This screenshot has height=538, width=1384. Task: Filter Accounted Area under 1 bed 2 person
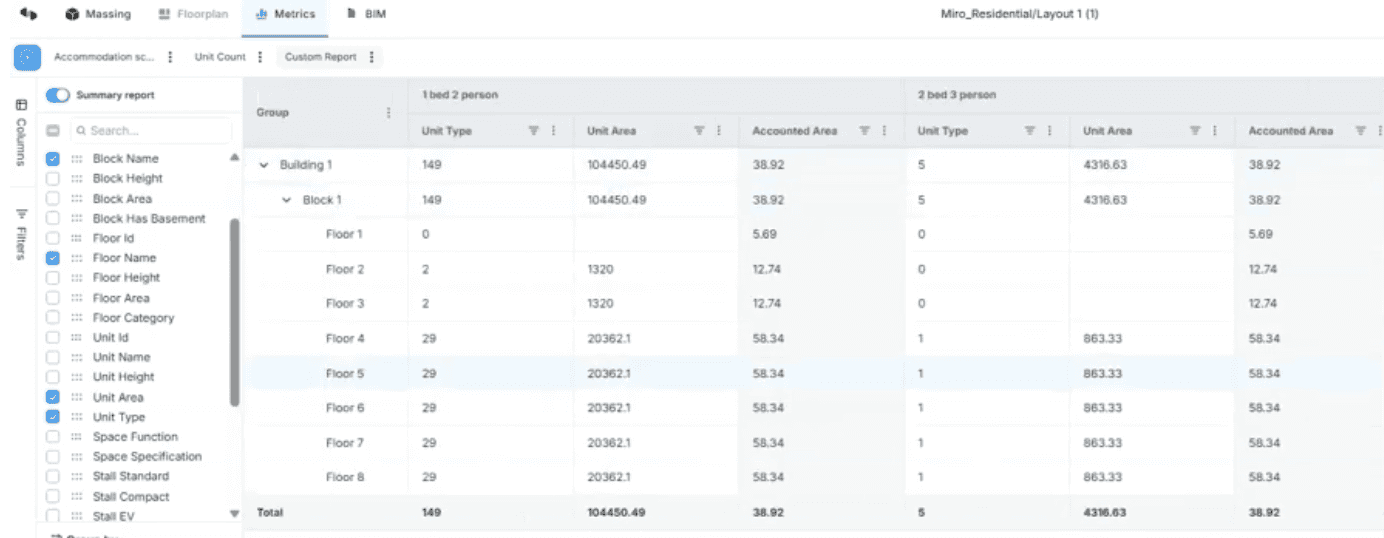click(x=864, y=131)
